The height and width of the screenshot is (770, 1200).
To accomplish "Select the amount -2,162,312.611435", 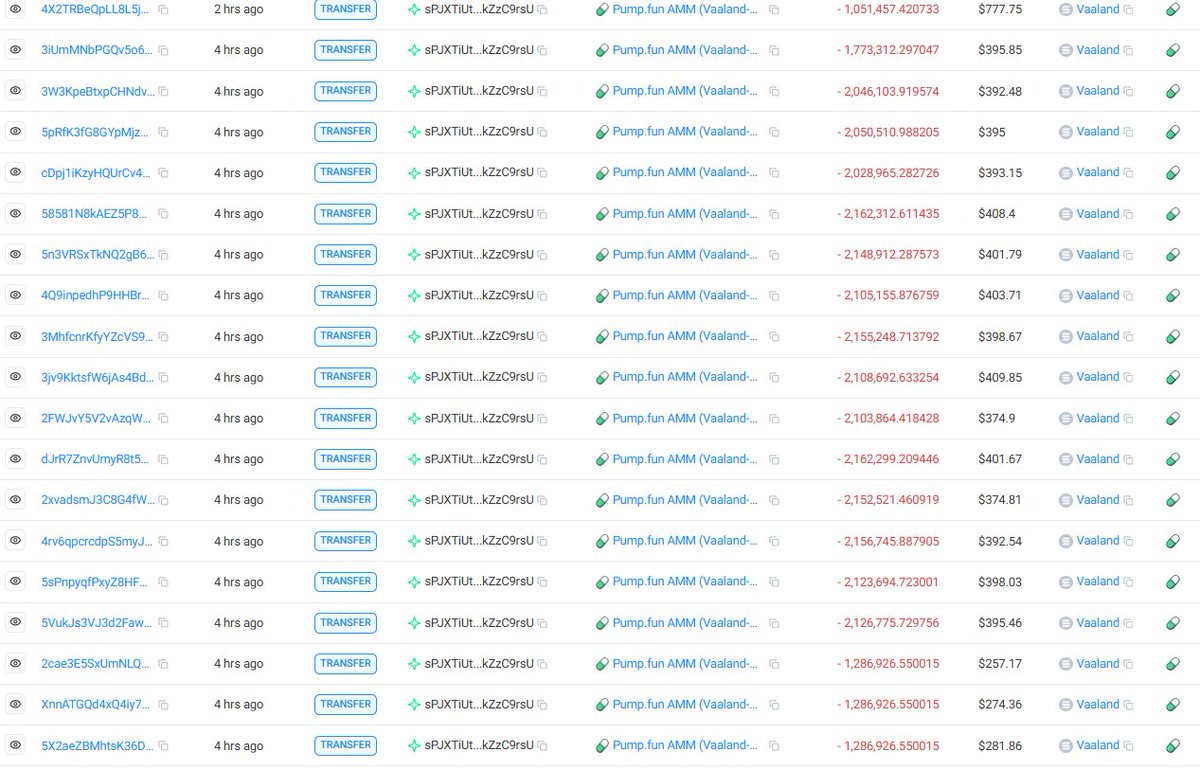I will pos(888,214).
